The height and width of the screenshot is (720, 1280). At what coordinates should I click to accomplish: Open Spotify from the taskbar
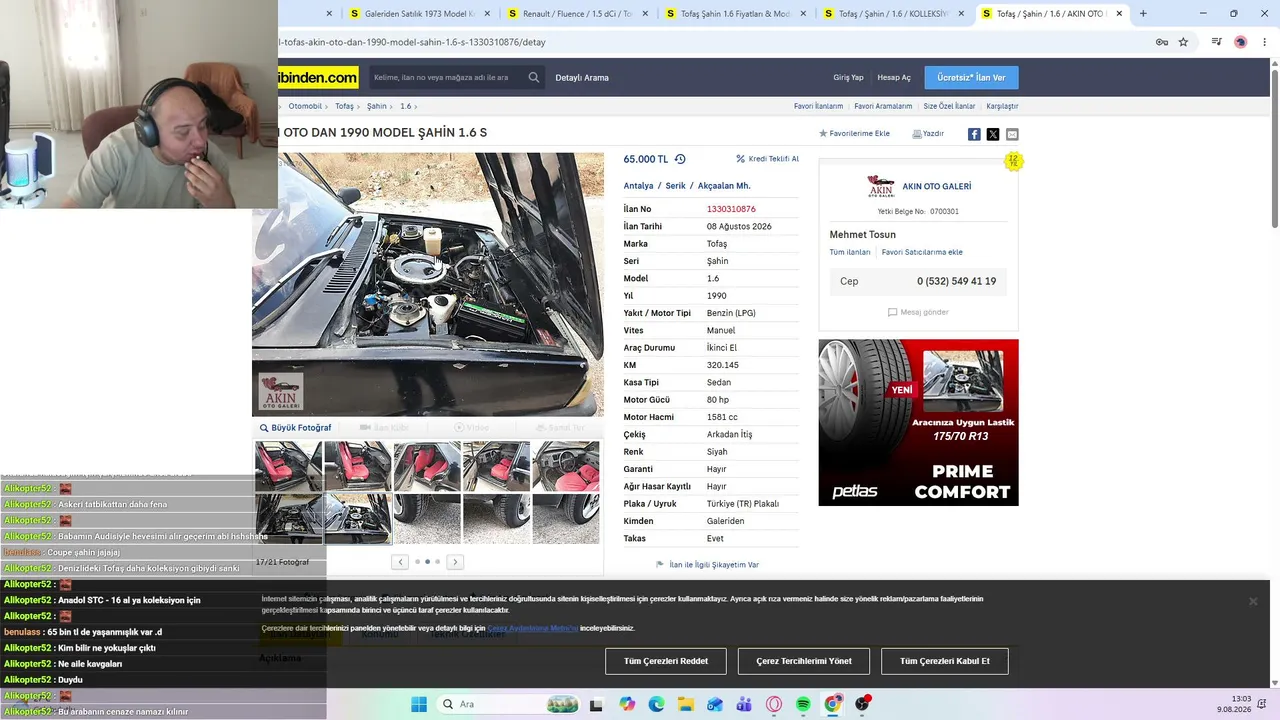[803, 704]
